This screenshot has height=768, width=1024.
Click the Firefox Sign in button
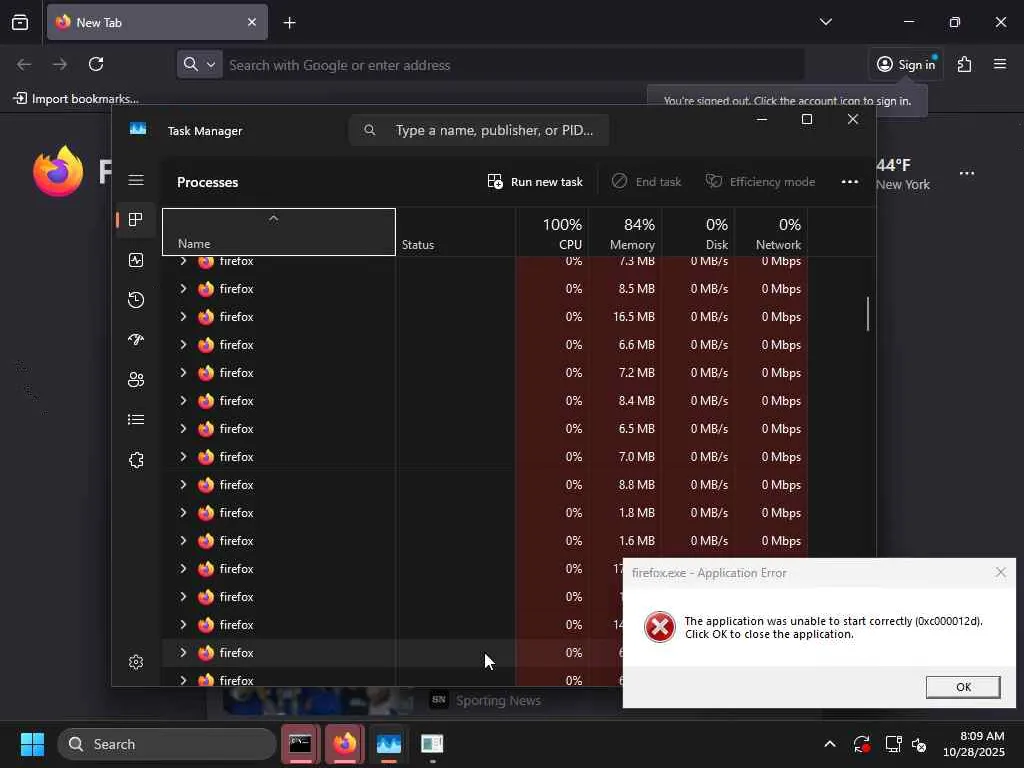(x=905, y=64)
